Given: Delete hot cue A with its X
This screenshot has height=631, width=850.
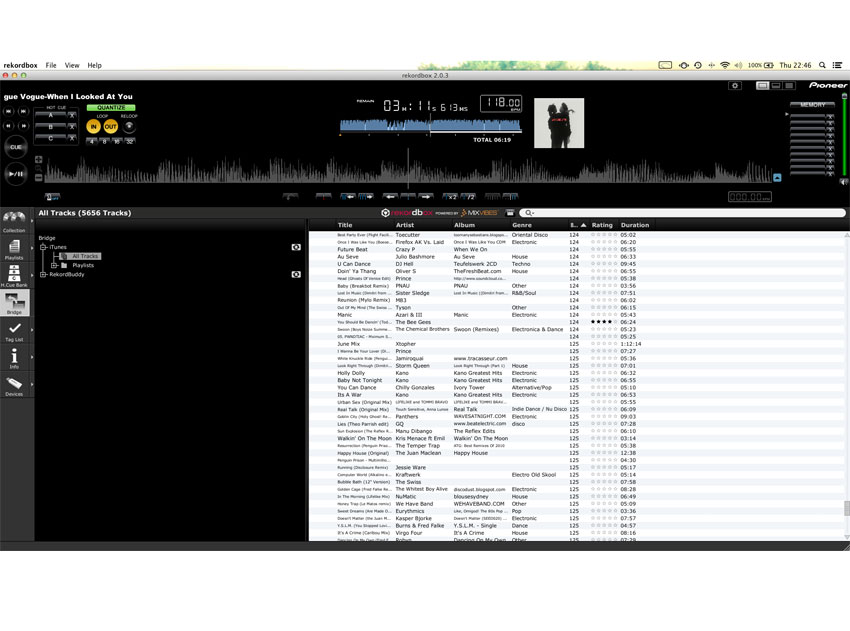Looking at the screenshot, I should click(x=72, y=115).
